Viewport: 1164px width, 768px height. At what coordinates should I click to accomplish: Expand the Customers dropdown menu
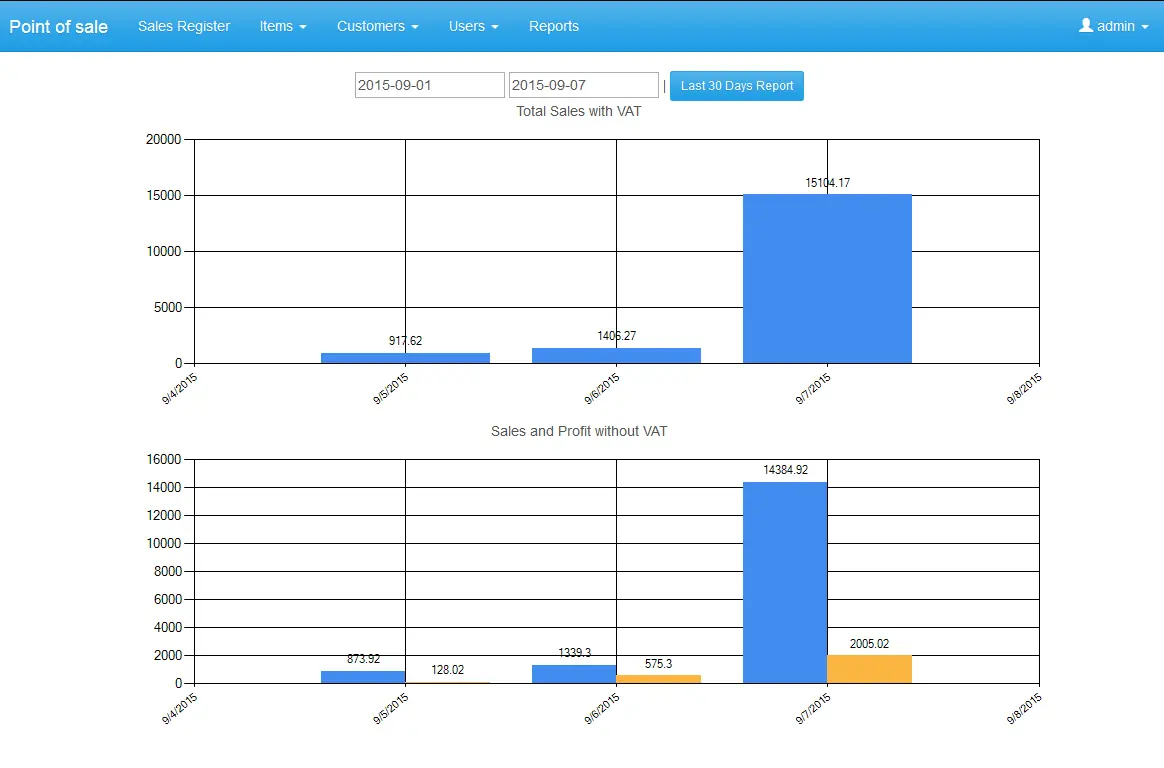pyautogui.click(x=377, y=26)
